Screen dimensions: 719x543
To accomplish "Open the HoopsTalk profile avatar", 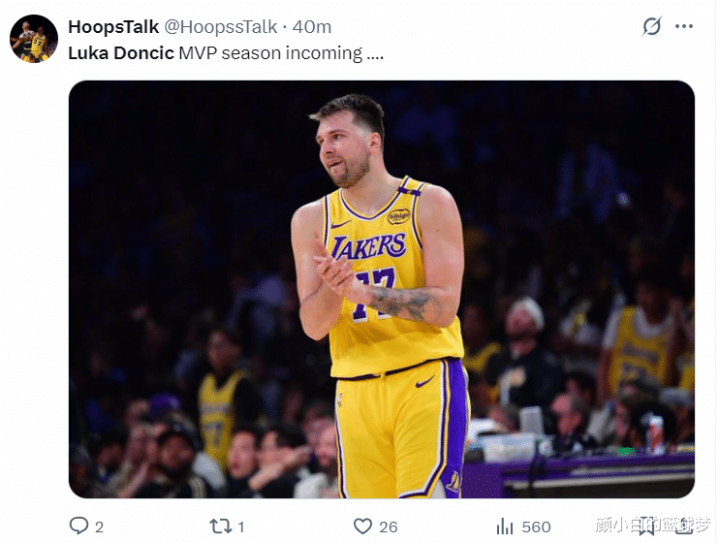I will pos(33,38).
